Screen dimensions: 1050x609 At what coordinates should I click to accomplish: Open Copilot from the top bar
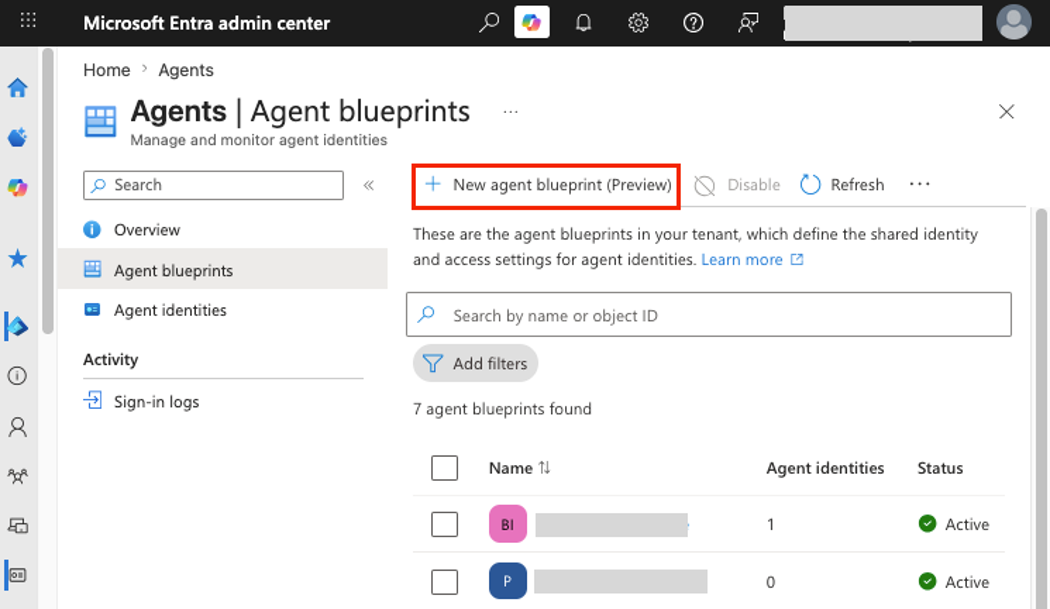tap(532, 22)
